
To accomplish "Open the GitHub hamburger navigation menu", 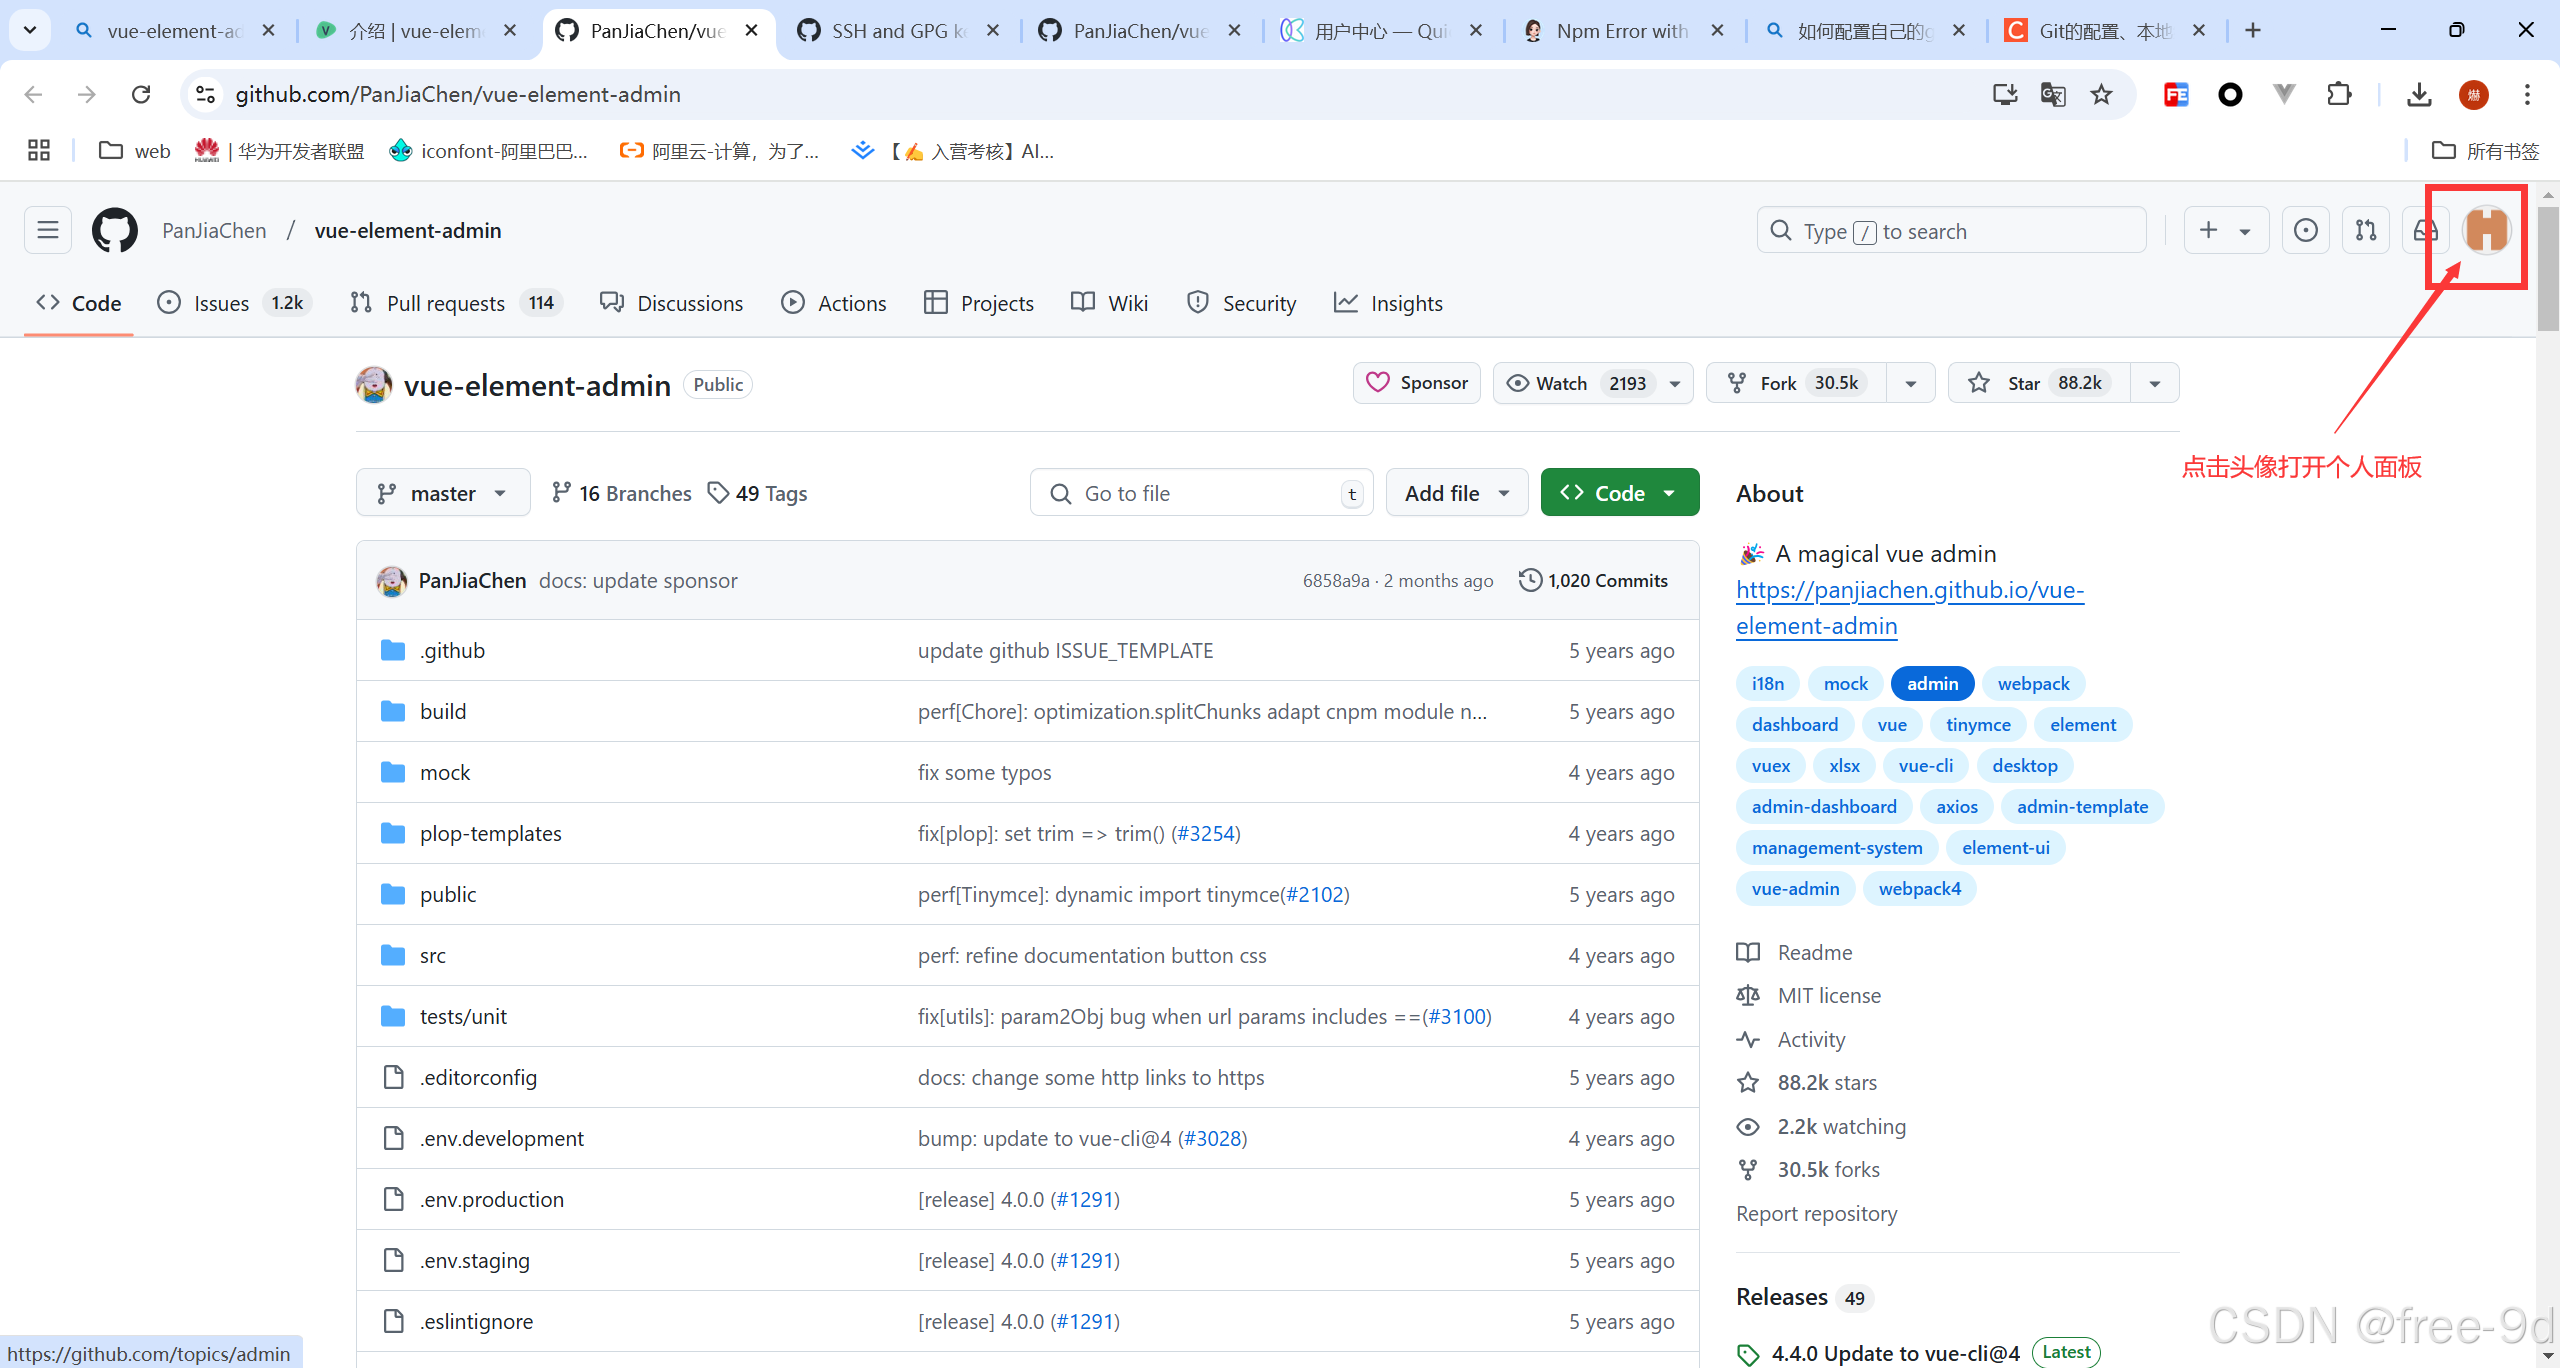I will tap(47, 231).
